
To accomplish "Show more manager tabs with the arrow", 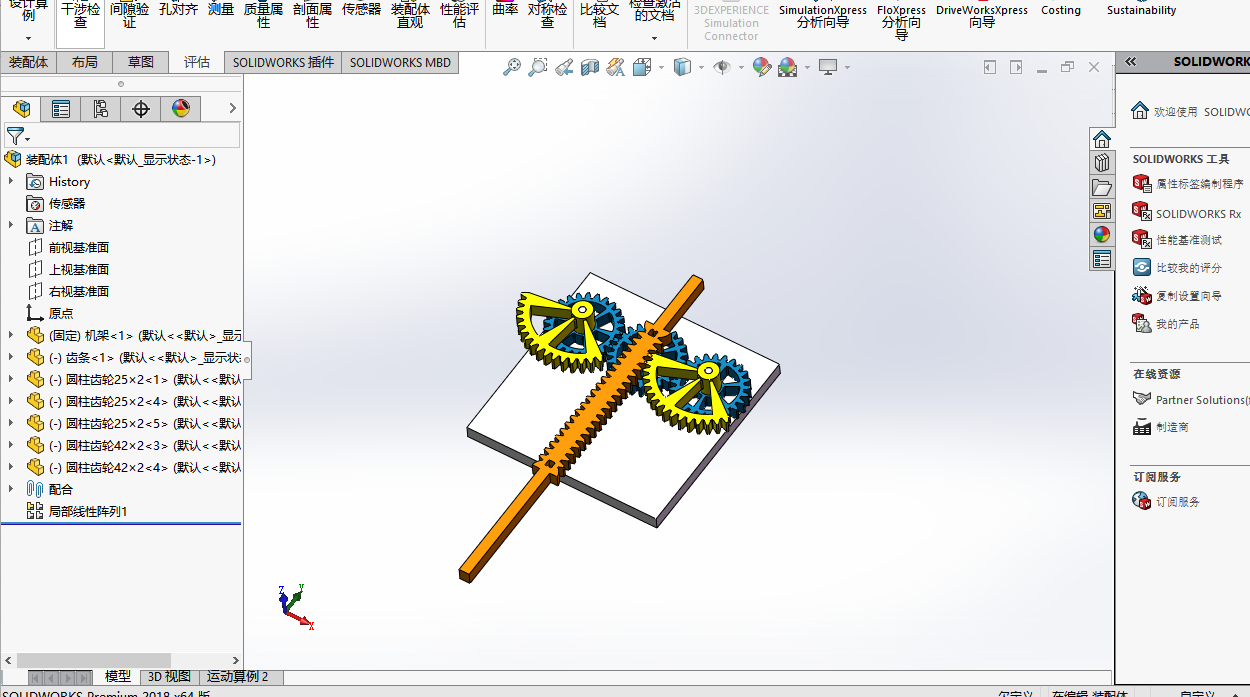I will tap(233, 109).
